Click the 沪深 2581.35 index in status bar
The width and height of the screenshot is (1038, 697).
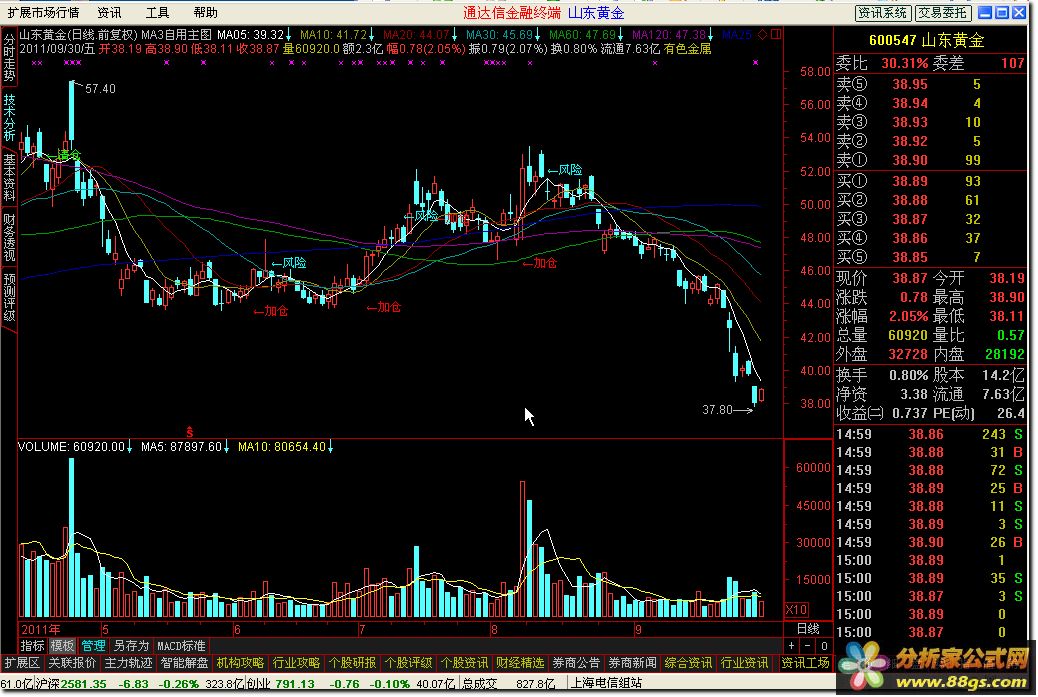click(x=71, y=683)
